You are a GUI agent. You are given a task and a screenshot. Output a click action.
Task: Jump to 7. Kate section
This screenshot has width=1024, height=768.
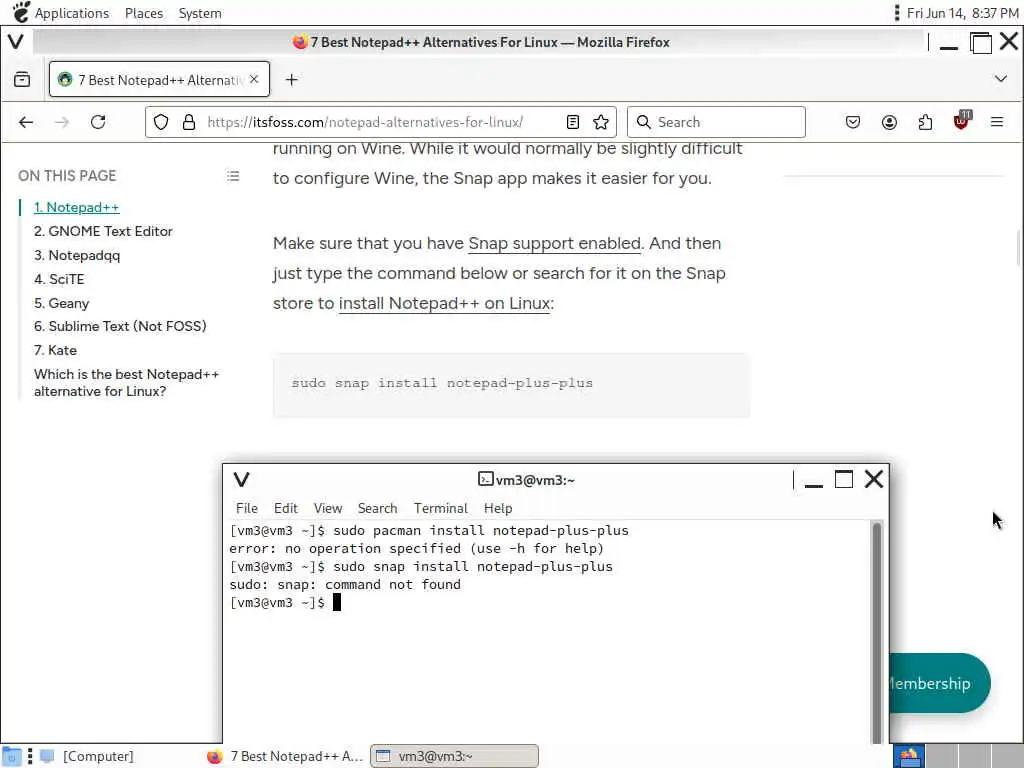click(56, 350)
